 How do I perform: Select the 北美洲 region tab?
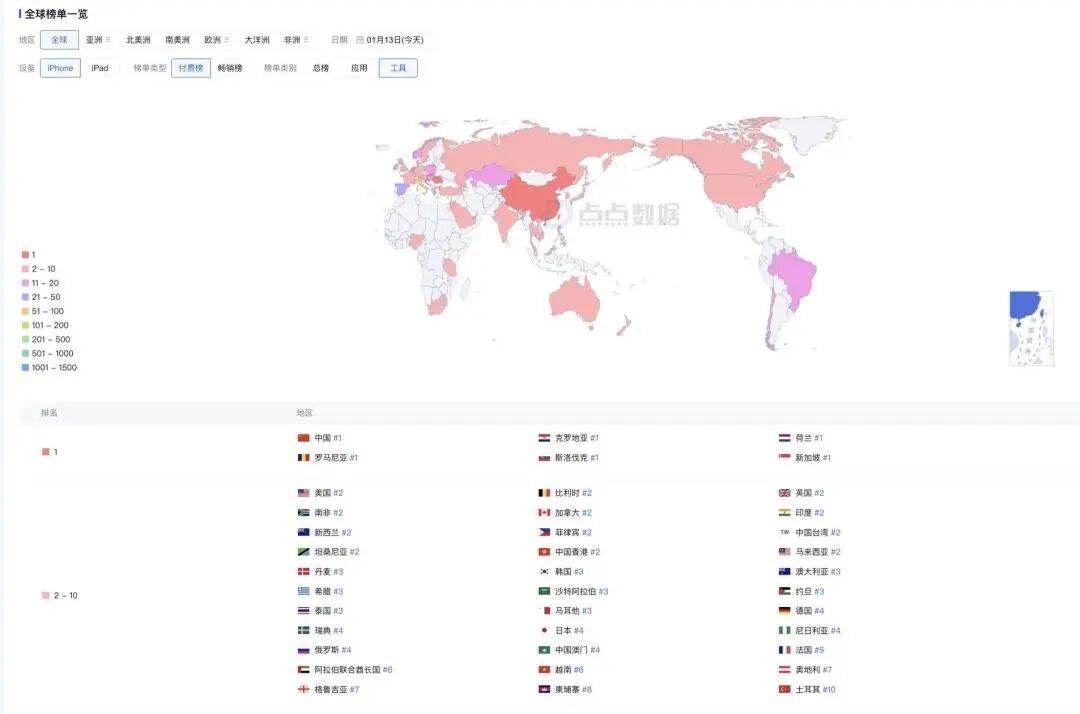click(x=138, y=39)
